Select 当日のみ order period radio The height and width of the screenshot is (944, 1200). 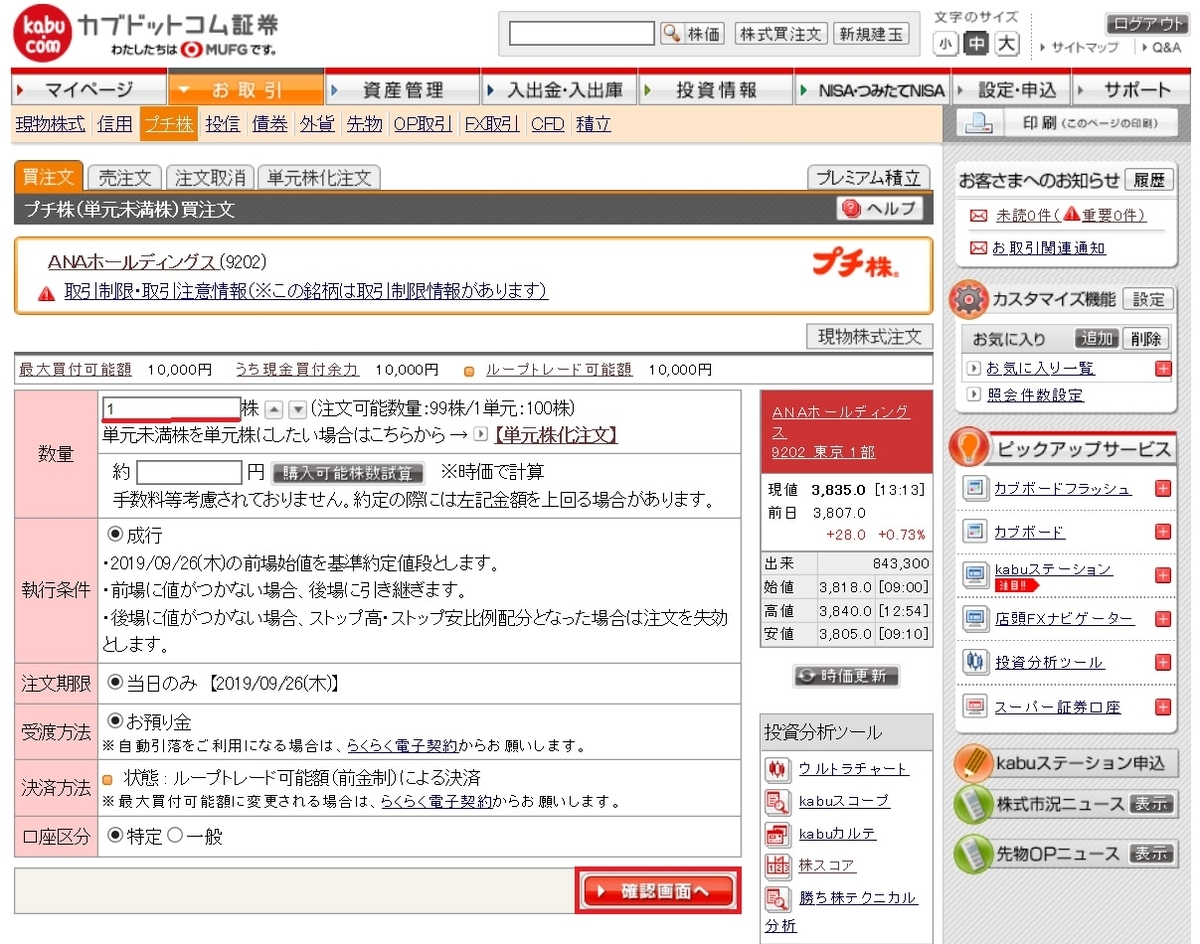[114, 682]
